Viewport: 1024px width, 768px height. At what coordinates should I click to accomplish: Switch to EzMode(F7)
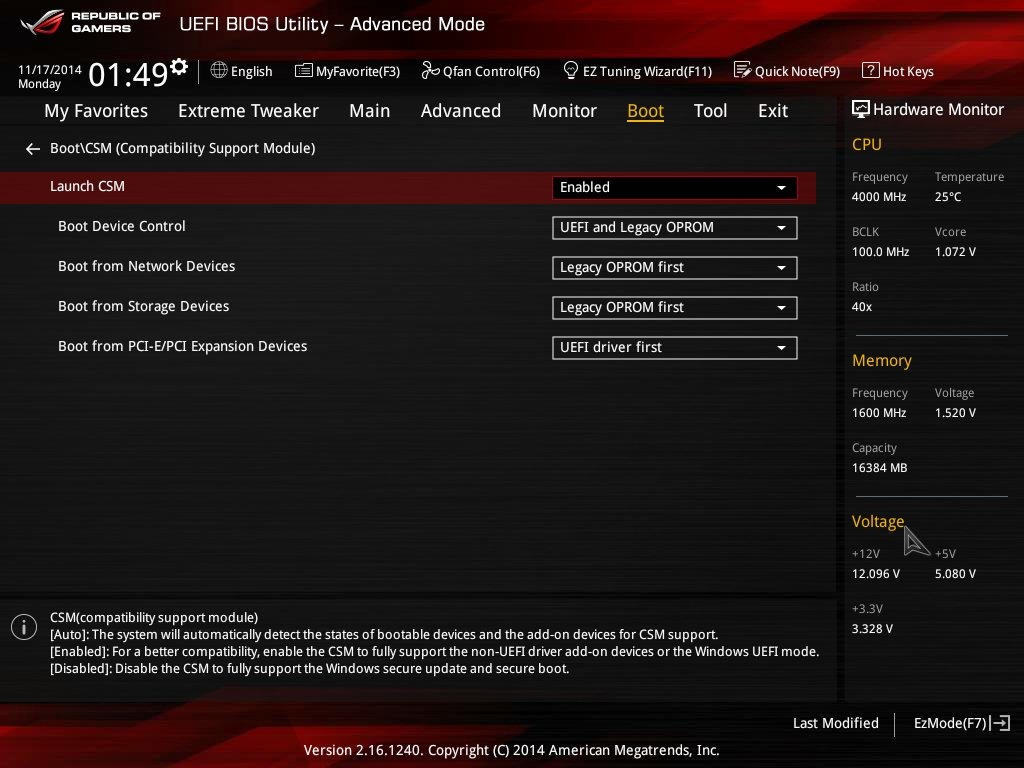click(962, 723)
